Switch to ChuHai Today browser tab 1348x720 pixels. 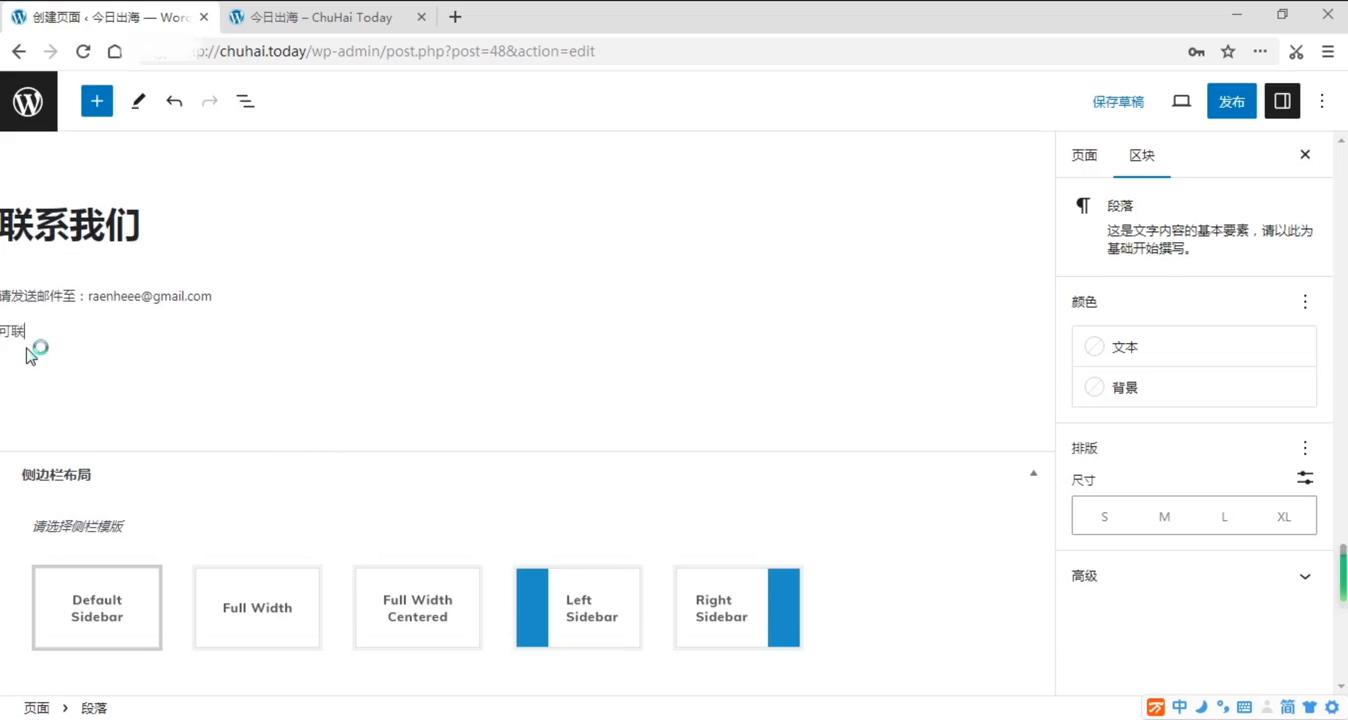(x=320, y=17)
